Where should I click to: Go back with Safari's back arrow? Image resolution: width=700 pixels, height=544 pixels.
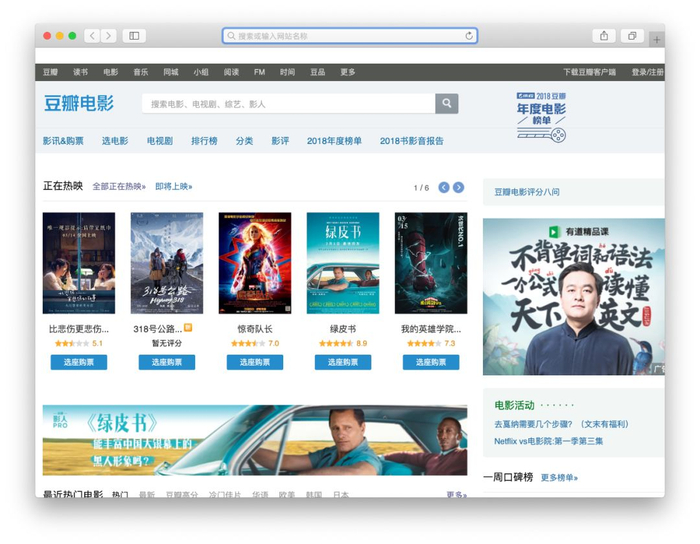coord(92,36)
